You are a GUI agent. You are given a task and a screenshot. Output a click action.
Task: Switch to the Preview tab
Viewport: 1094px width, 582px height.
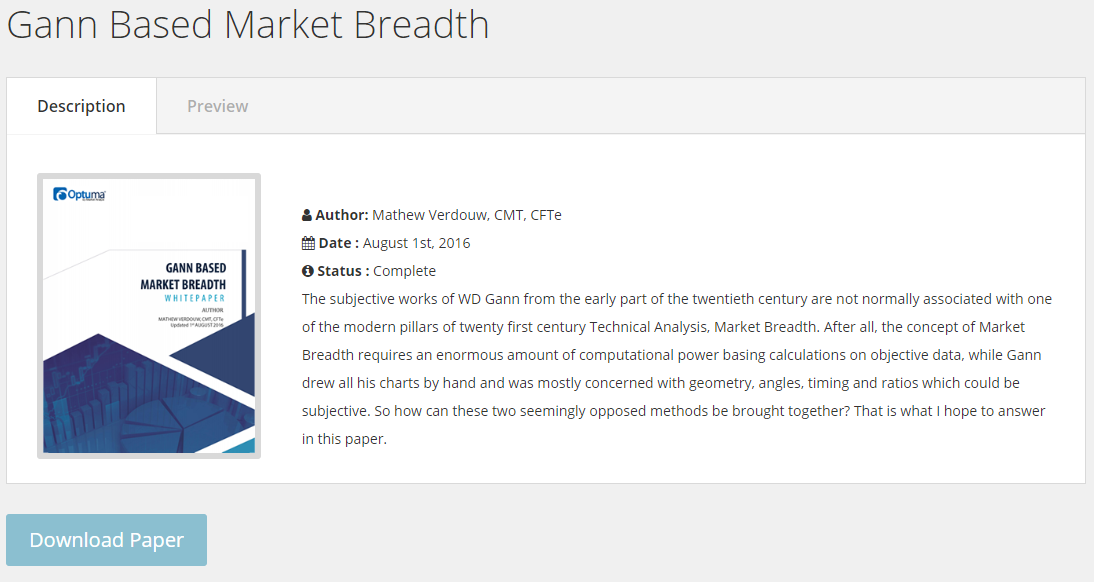(217, 105)
